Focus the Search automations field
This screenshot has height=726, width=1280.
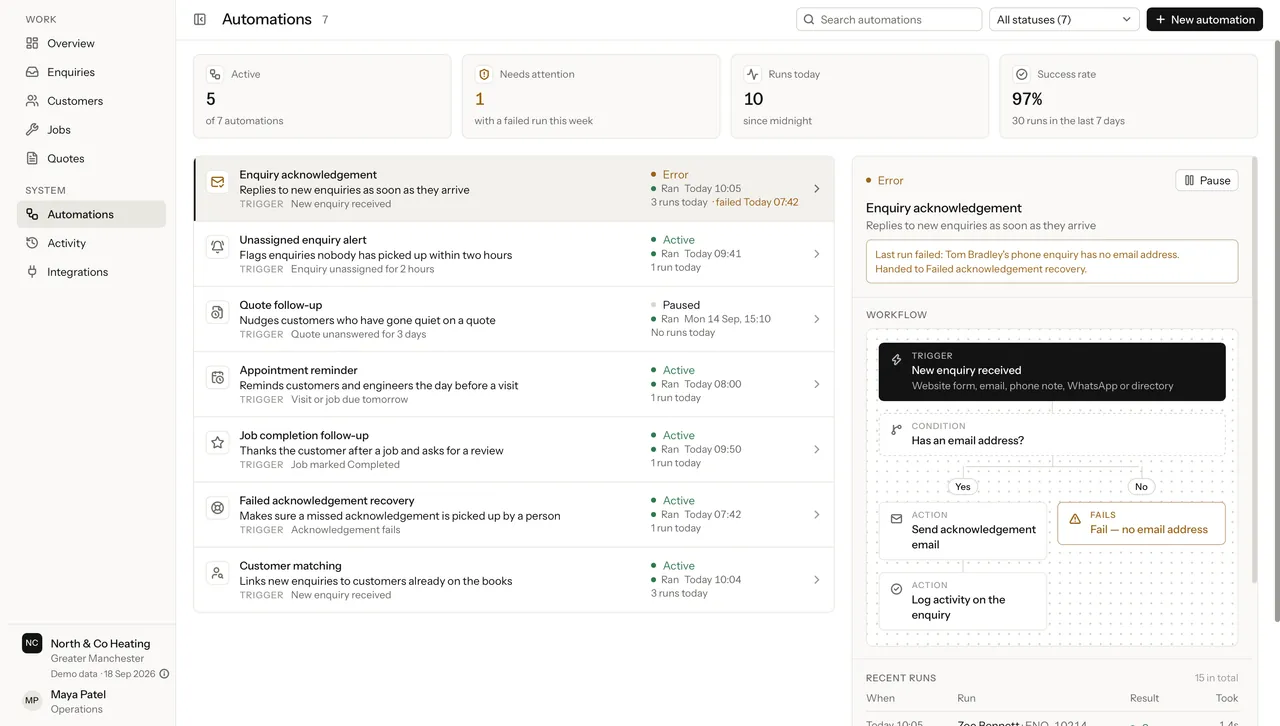pyautogui.click(x=889, y=19)
